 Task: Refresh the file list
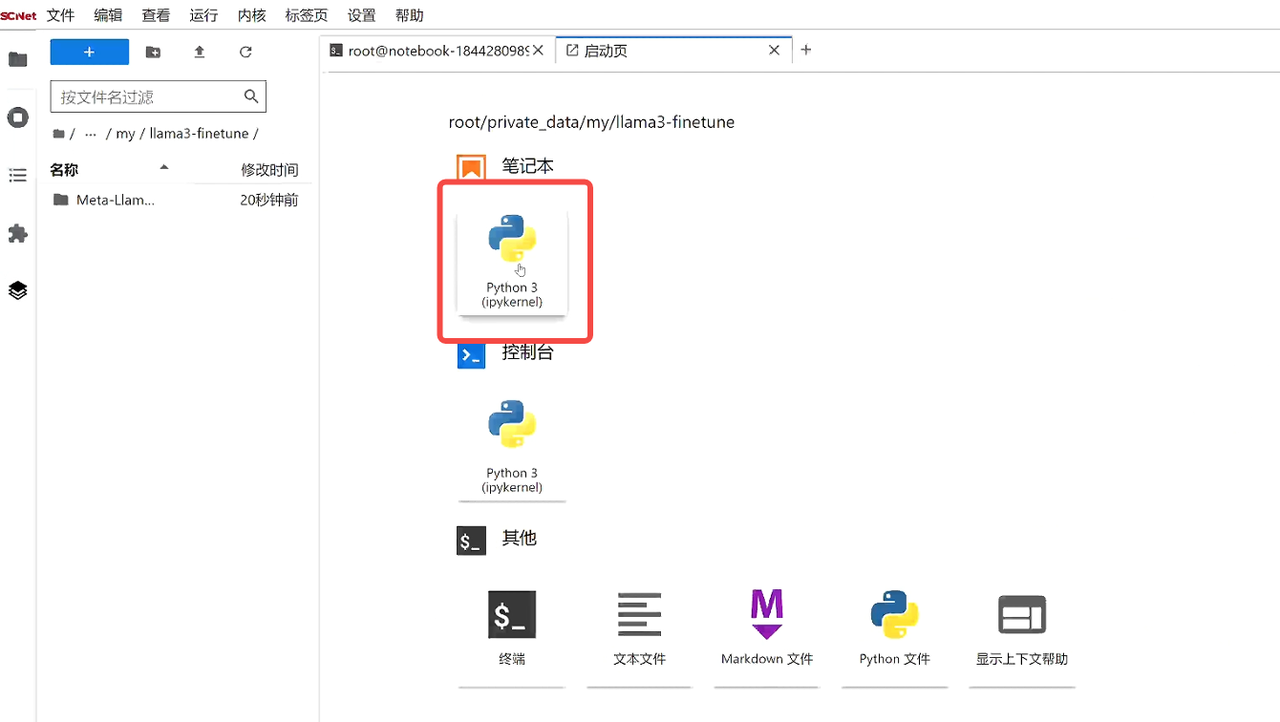(246, 52)
